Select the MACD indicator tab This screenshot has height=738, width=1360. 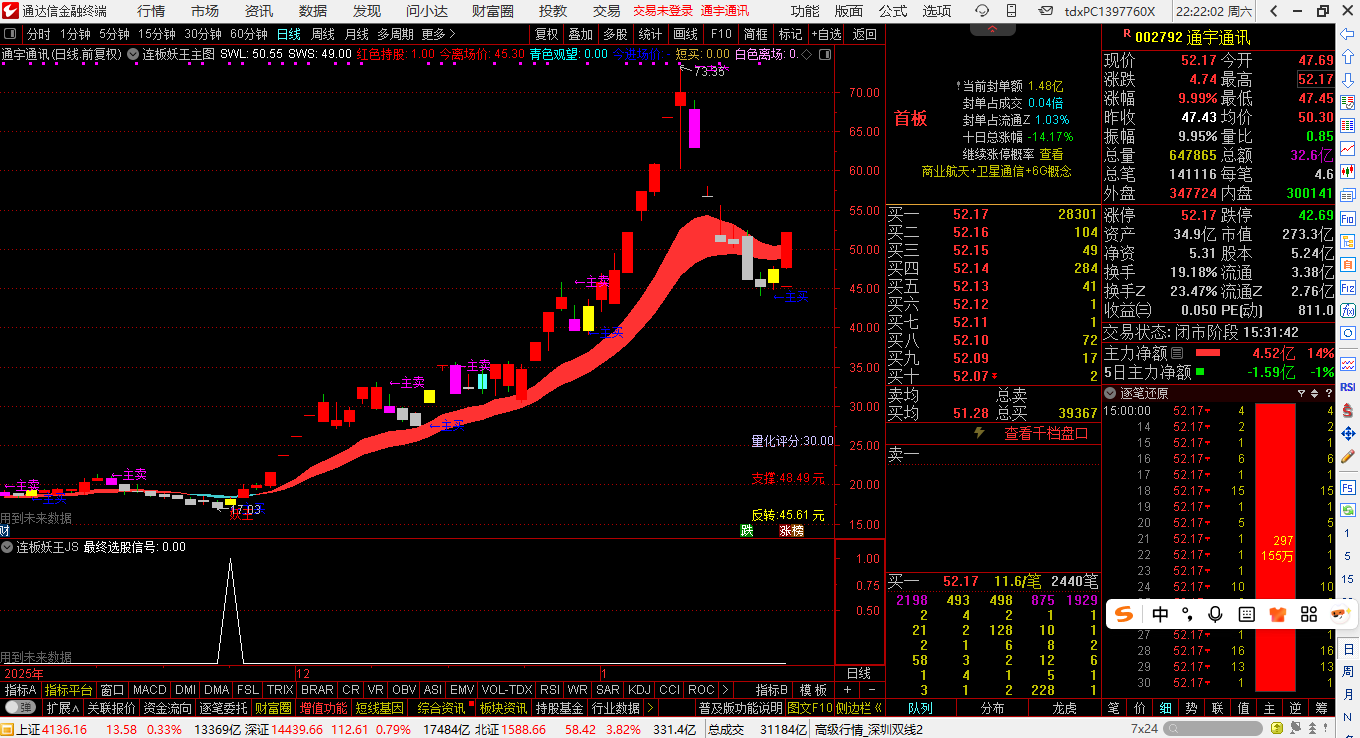tap(150, 690)
